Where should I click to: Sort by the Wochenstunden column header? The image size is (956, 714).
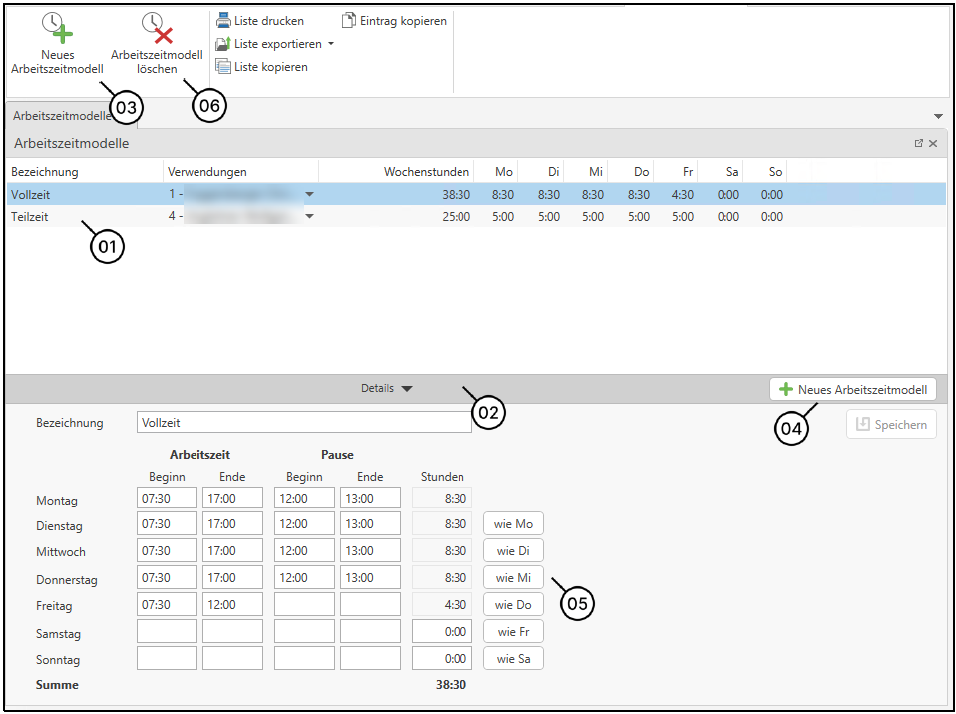click(426, 172)
